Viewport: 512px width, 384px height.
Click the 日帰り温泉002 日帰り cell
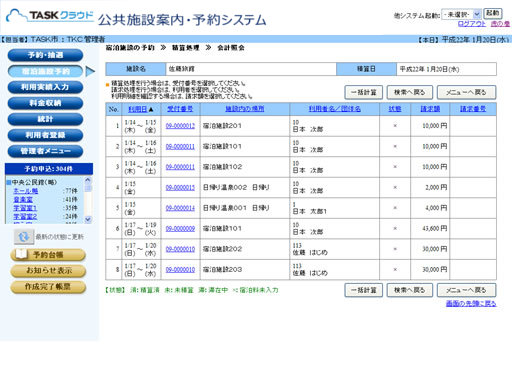coord(245,188)
